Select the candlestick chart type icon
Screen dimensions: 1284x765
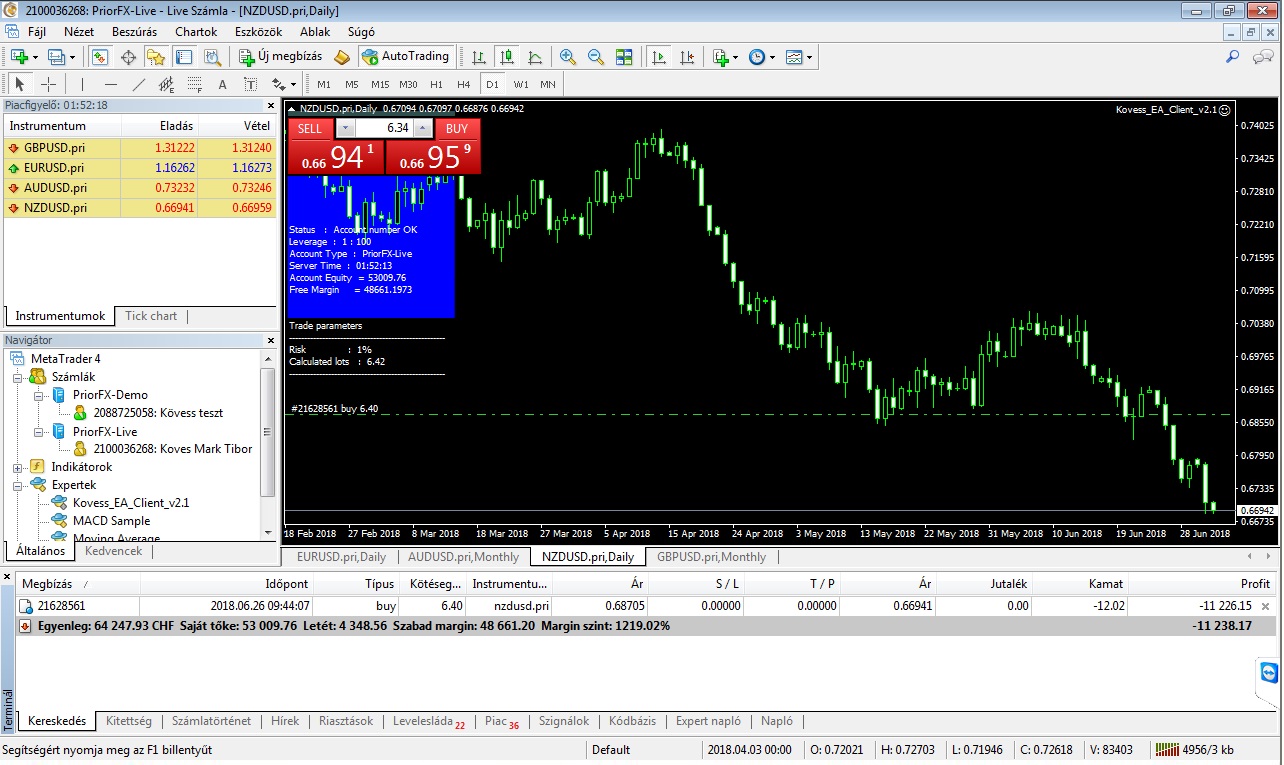507,57
